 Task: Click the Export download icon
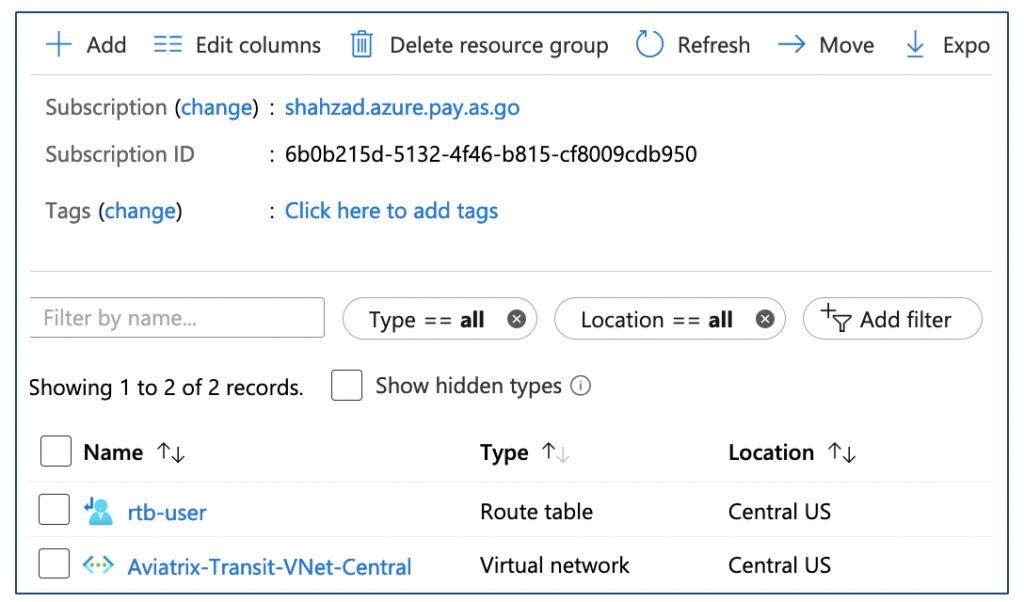(915, 44)
